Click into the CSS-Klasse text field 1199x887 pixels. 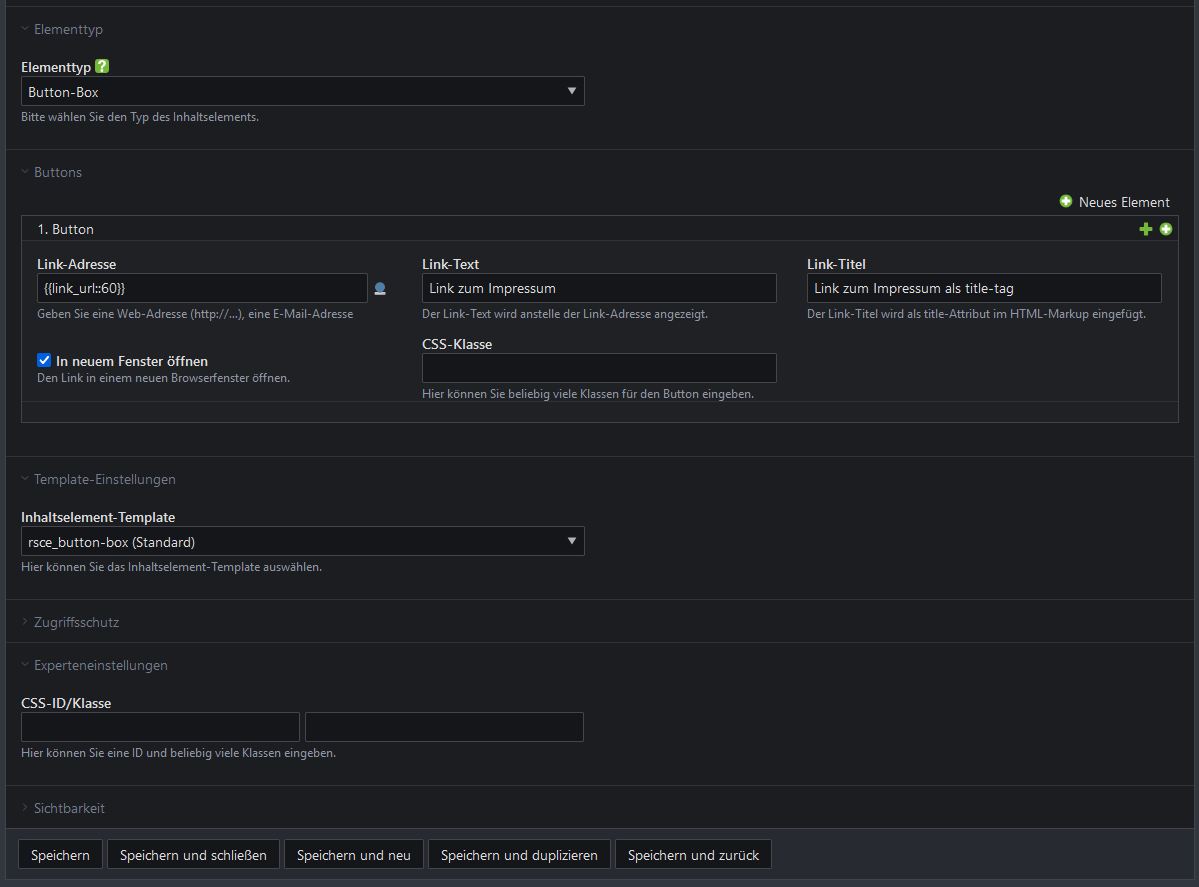pyautogui.click(x=599, y=368)
